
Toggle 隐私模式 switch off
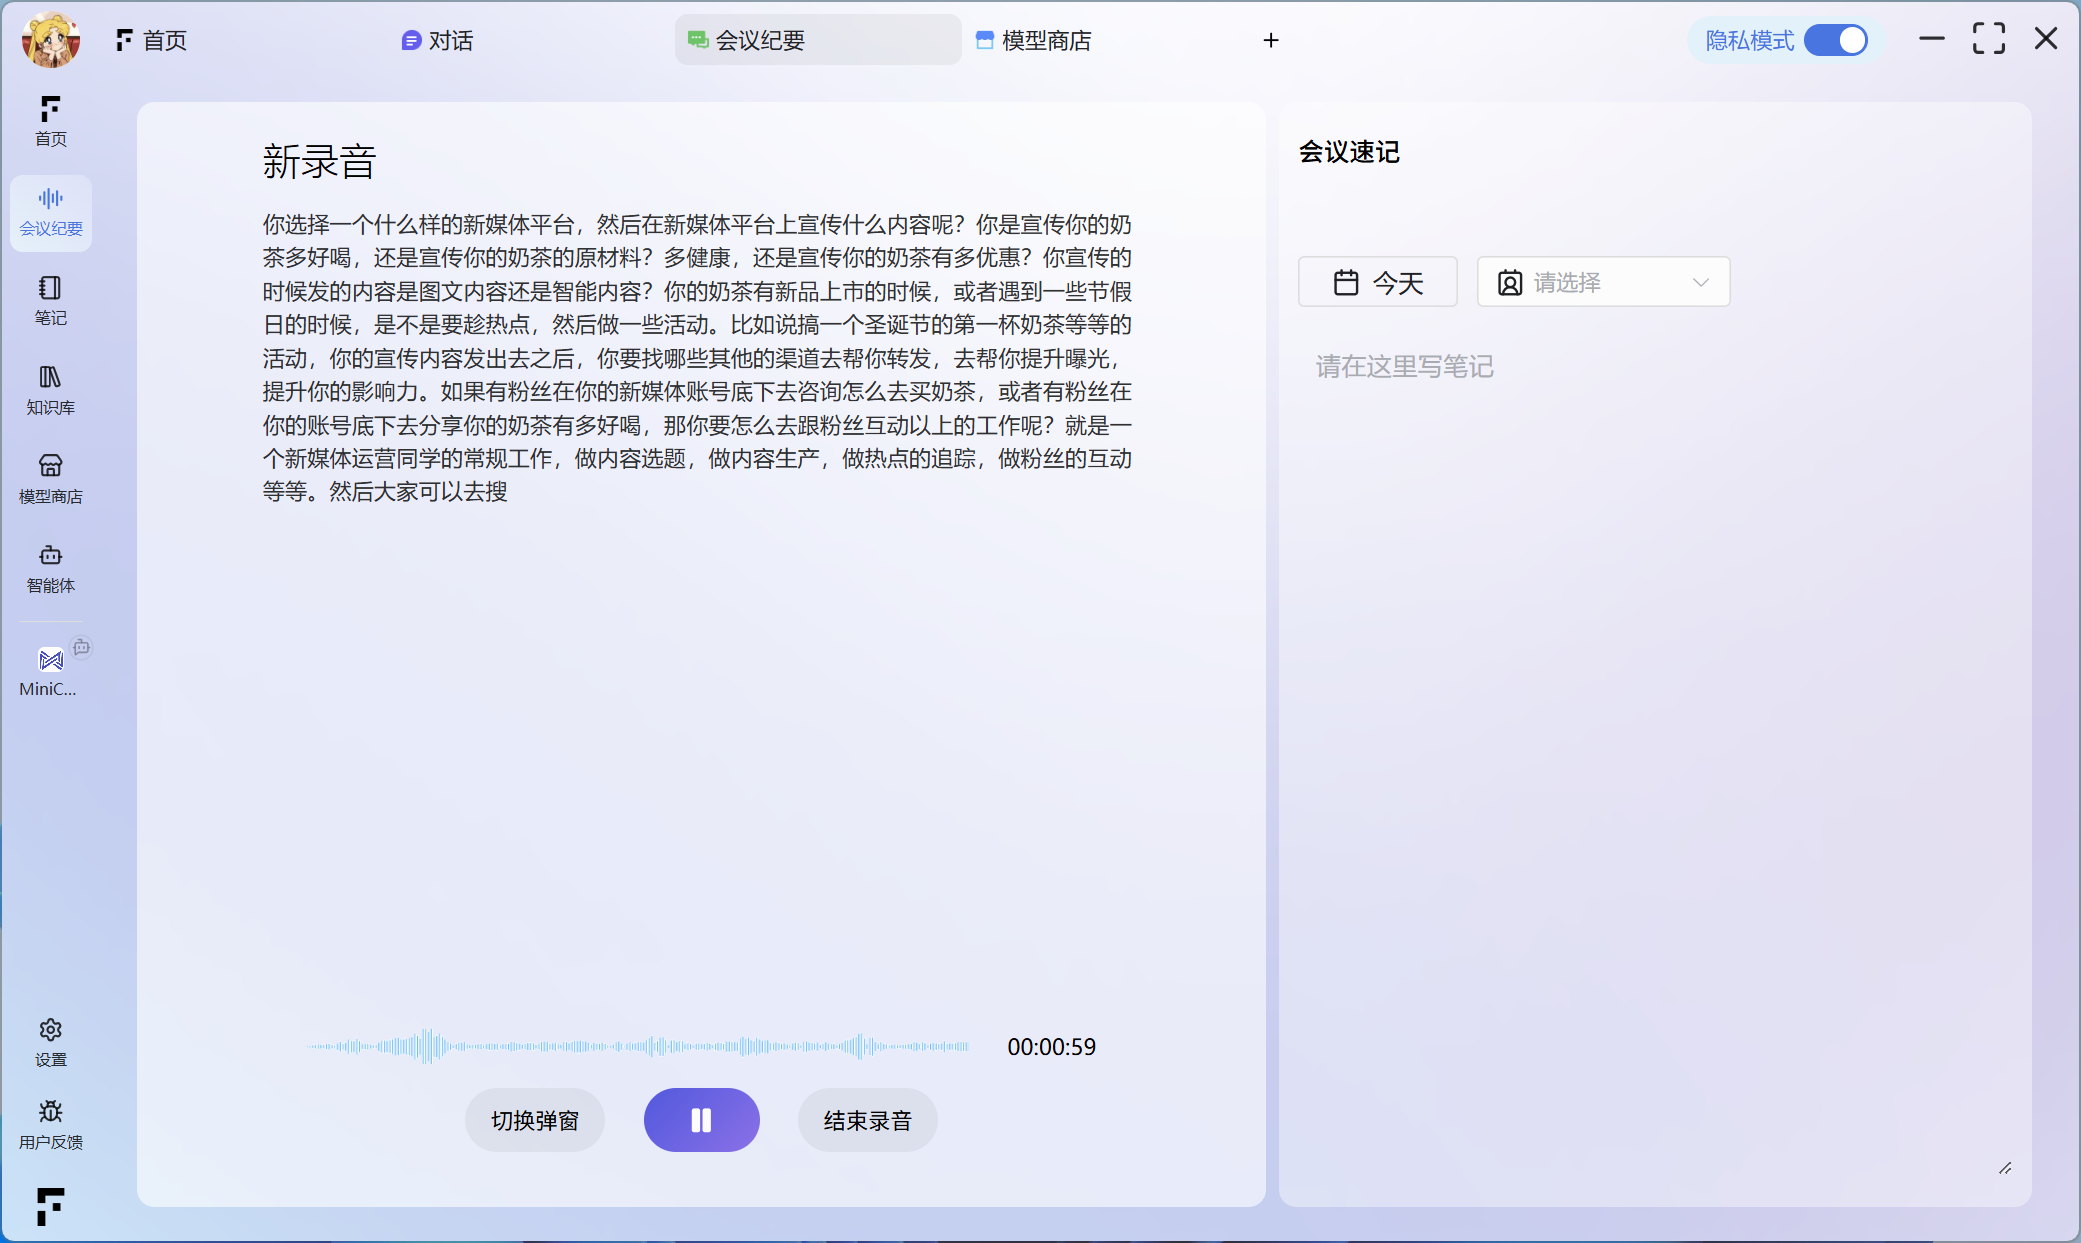(1836, 40)
